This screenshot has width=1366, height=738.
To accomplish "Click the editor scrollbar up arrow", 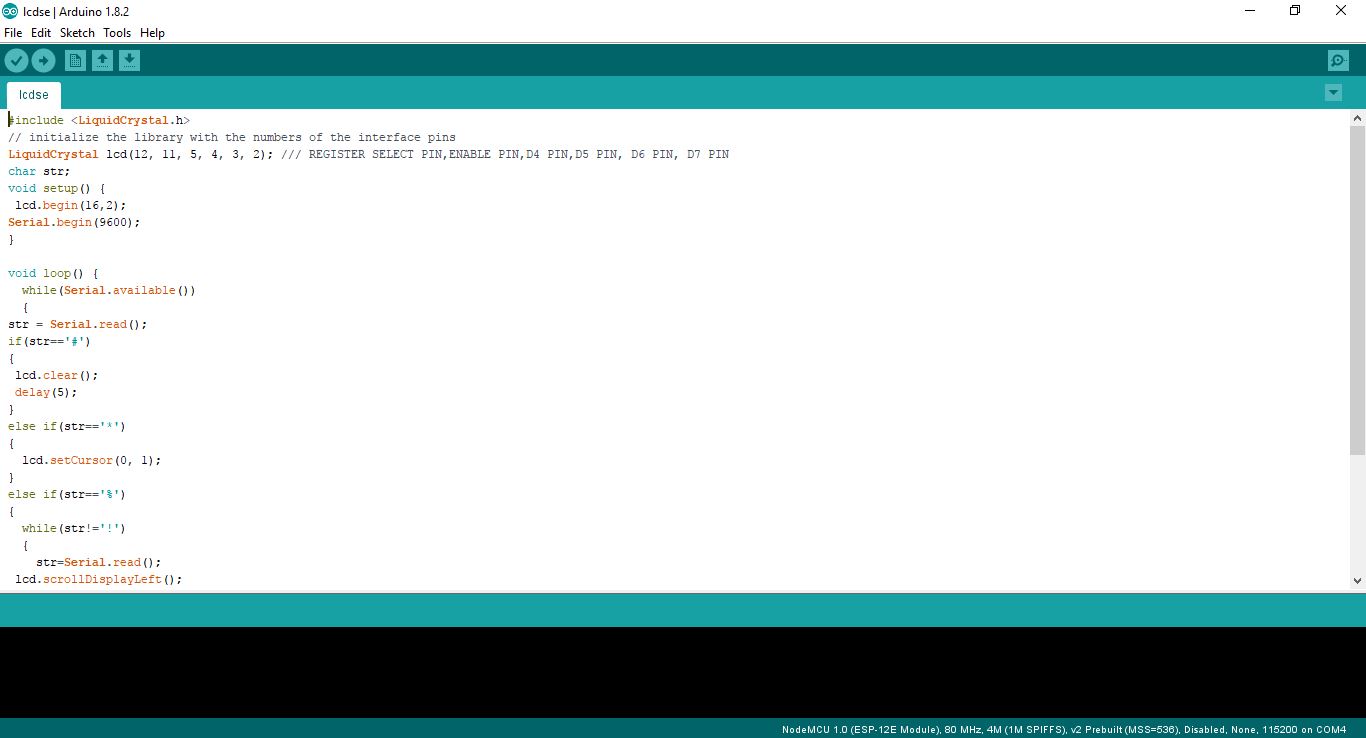I will coord(1357,118).
